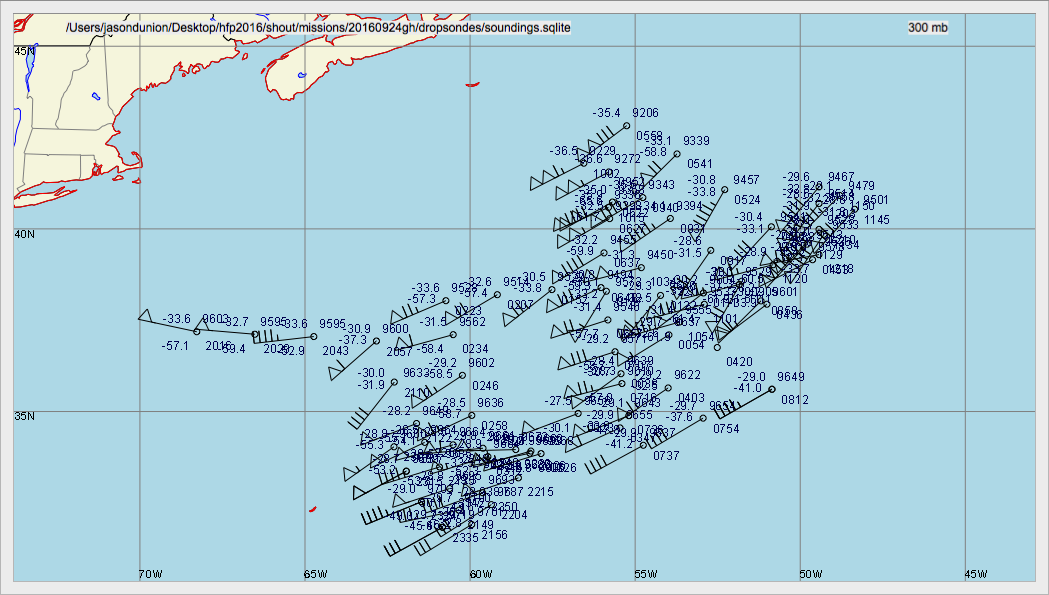Select the '9562' height value
Image resolution: width=1049 pixels, height=595 pixels.
(x=472, y=323)
